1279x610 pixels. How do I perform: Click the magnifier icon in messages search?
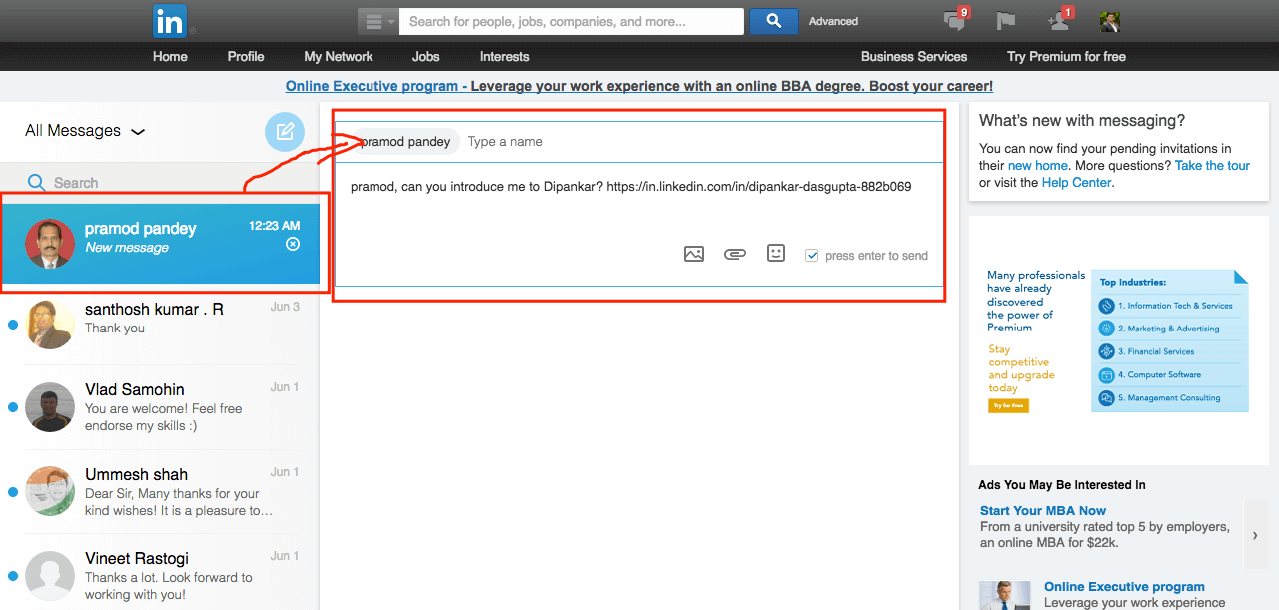pyautogui.click(x=37, y=183)
